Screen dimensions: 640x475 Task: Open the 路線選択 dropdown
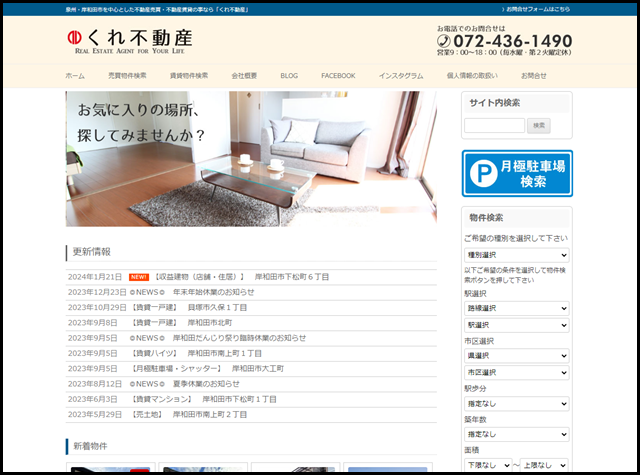(x=517, y=308)
